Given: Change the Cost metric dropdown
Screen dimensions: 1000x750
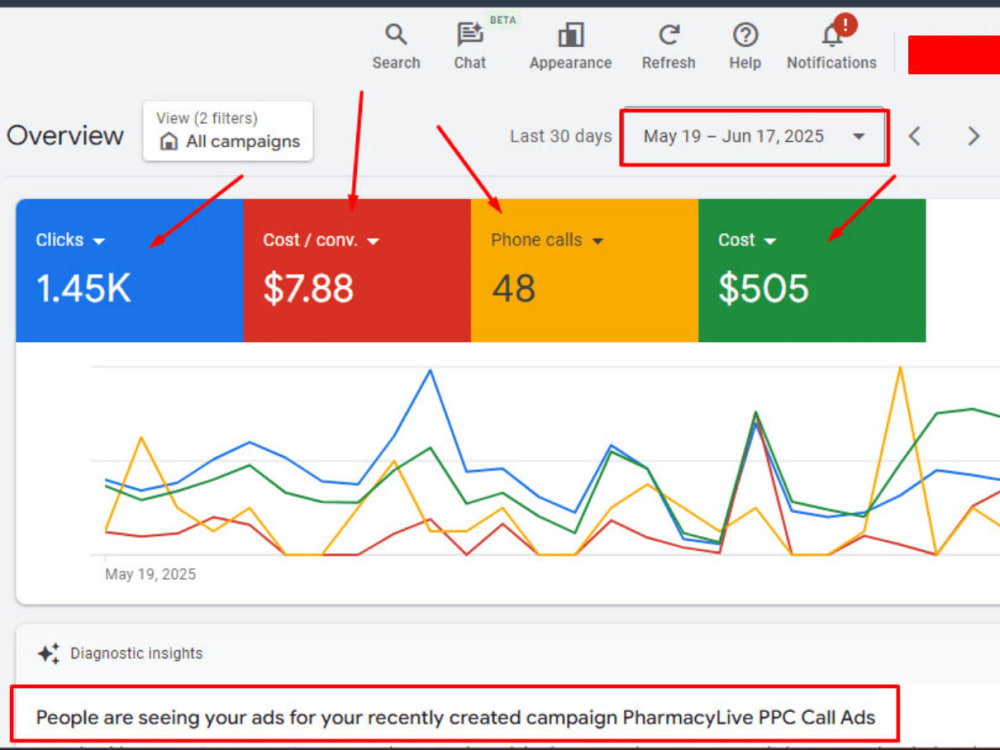Looking at the screenshot, I should 747,240.
